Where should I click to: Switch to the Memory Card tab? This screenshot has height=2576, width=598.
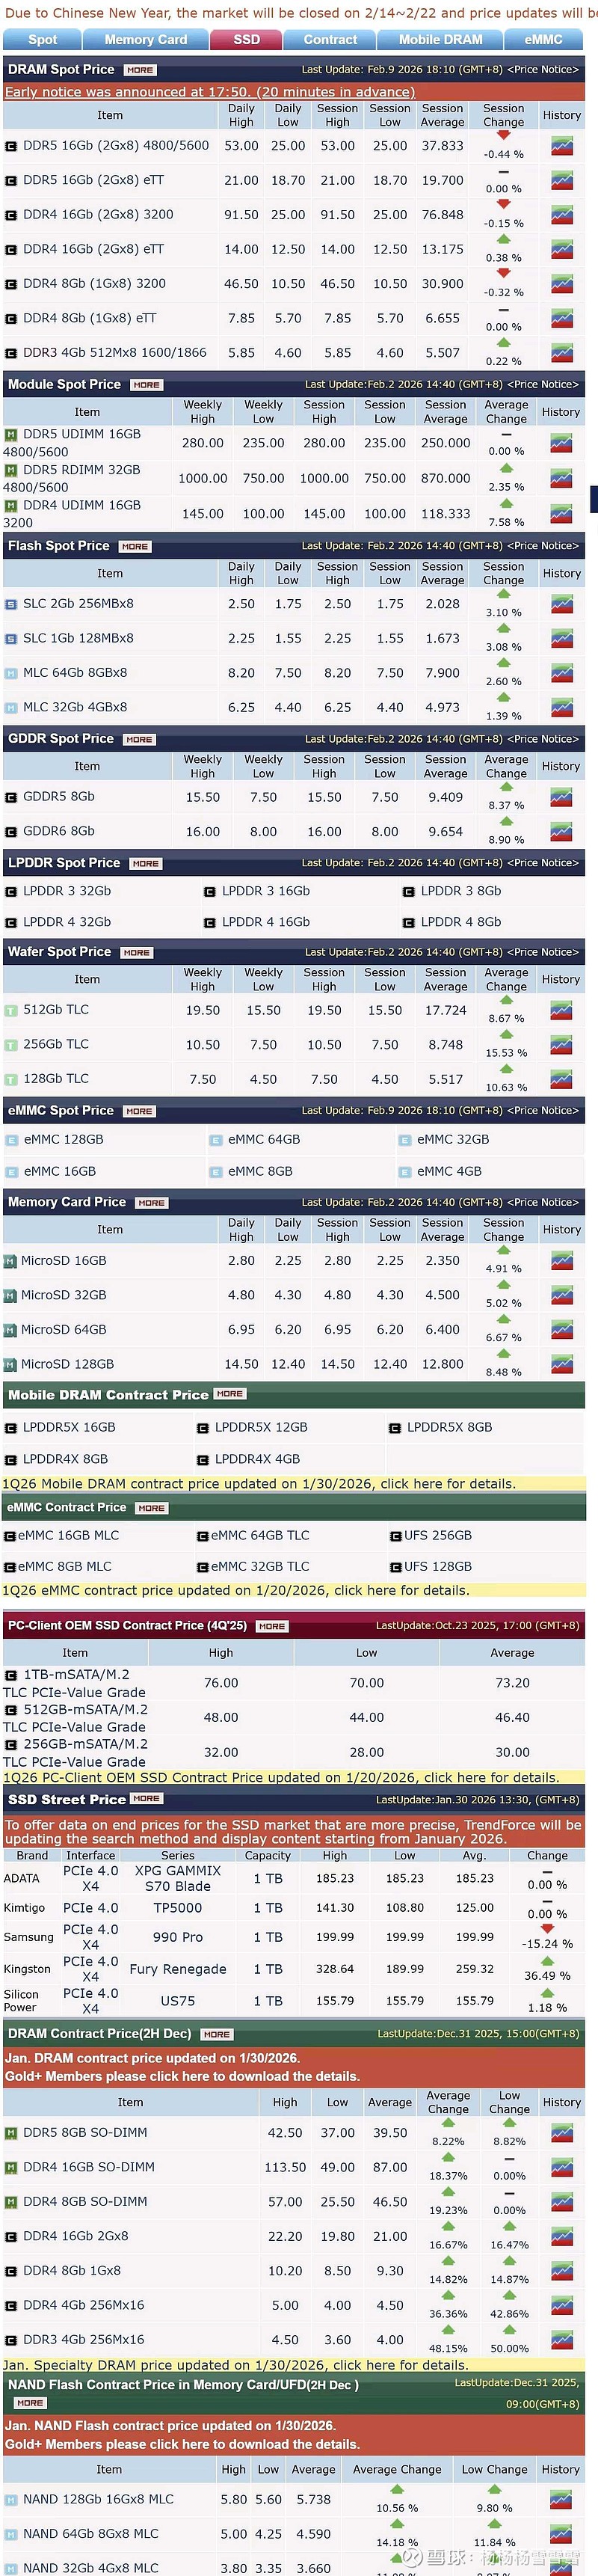[146, 40]
